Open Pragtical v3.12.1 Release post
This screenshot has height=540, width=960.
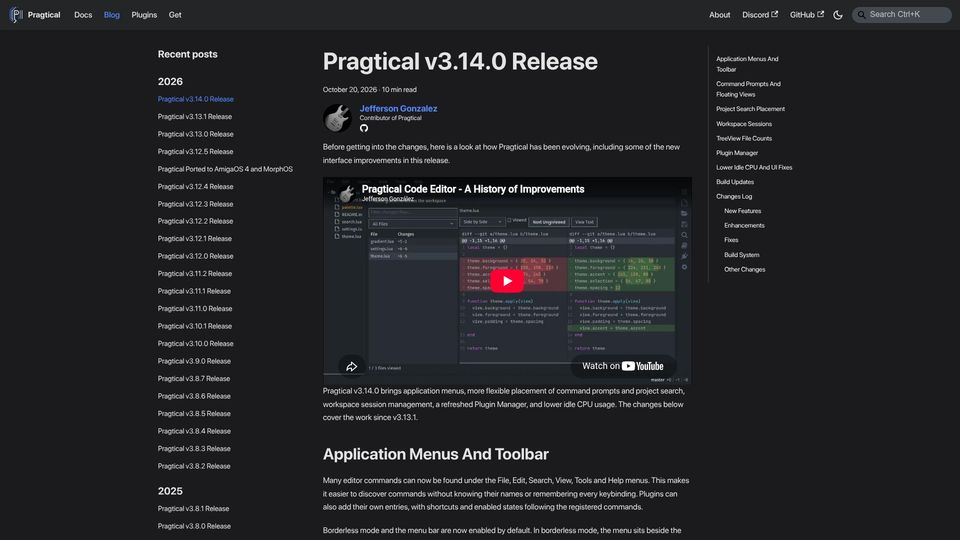(195, 239)
